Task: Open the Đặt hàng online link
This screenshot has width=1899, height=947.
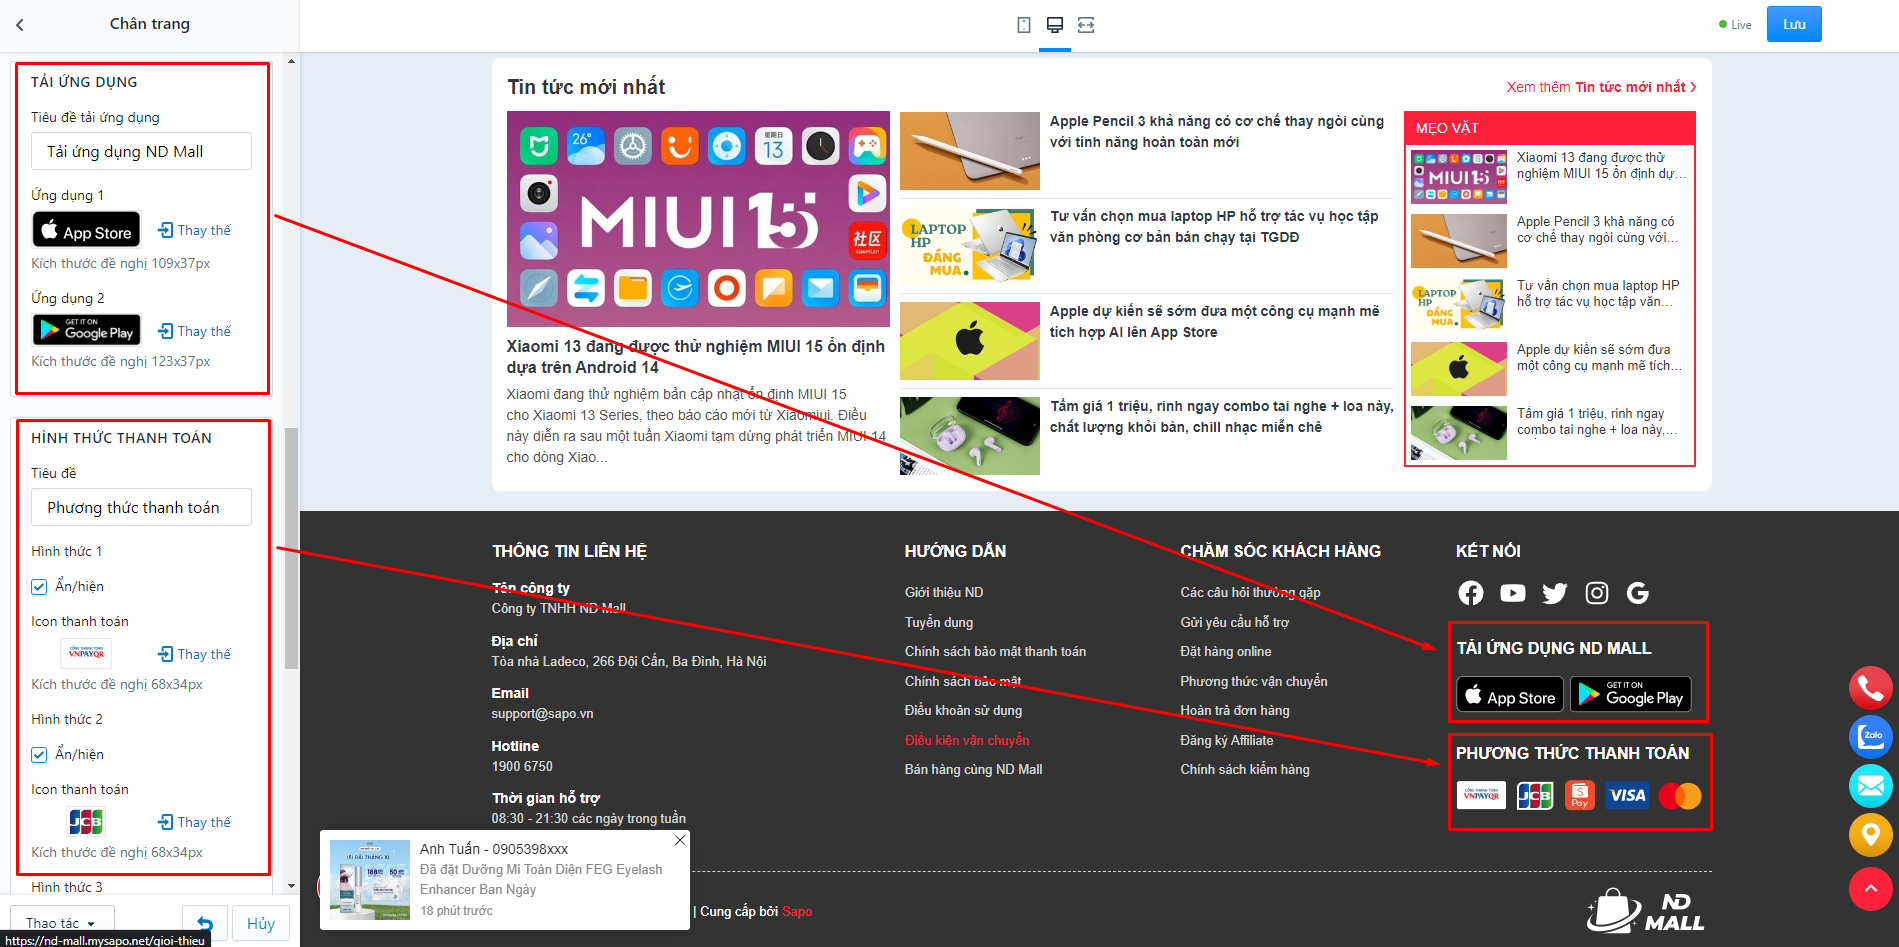Action: click(x=1226, y=652)
